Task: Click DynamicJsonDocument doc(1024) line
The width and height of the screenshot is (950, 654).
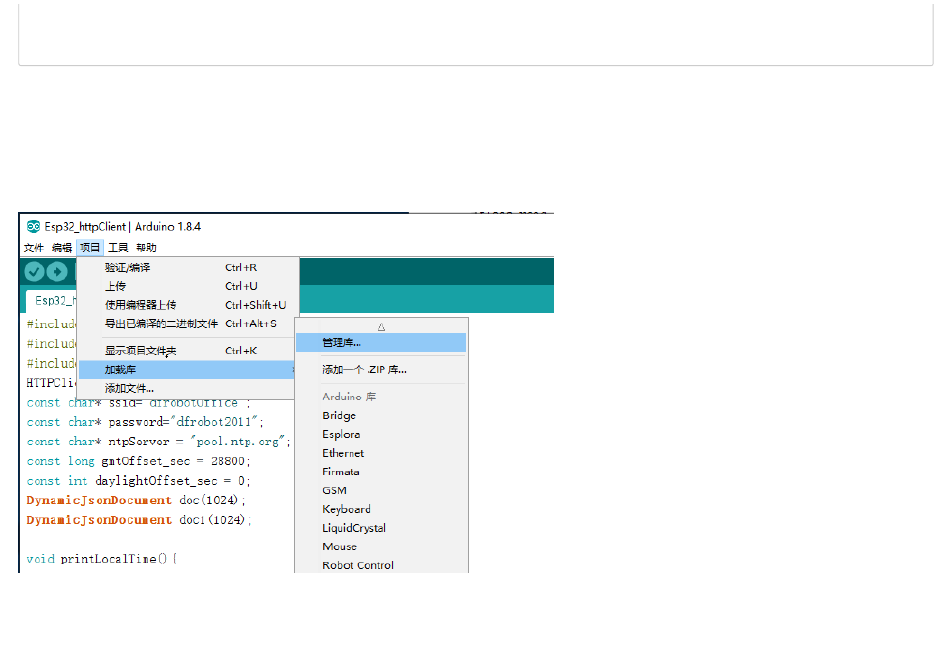Action: click(136, 501)
